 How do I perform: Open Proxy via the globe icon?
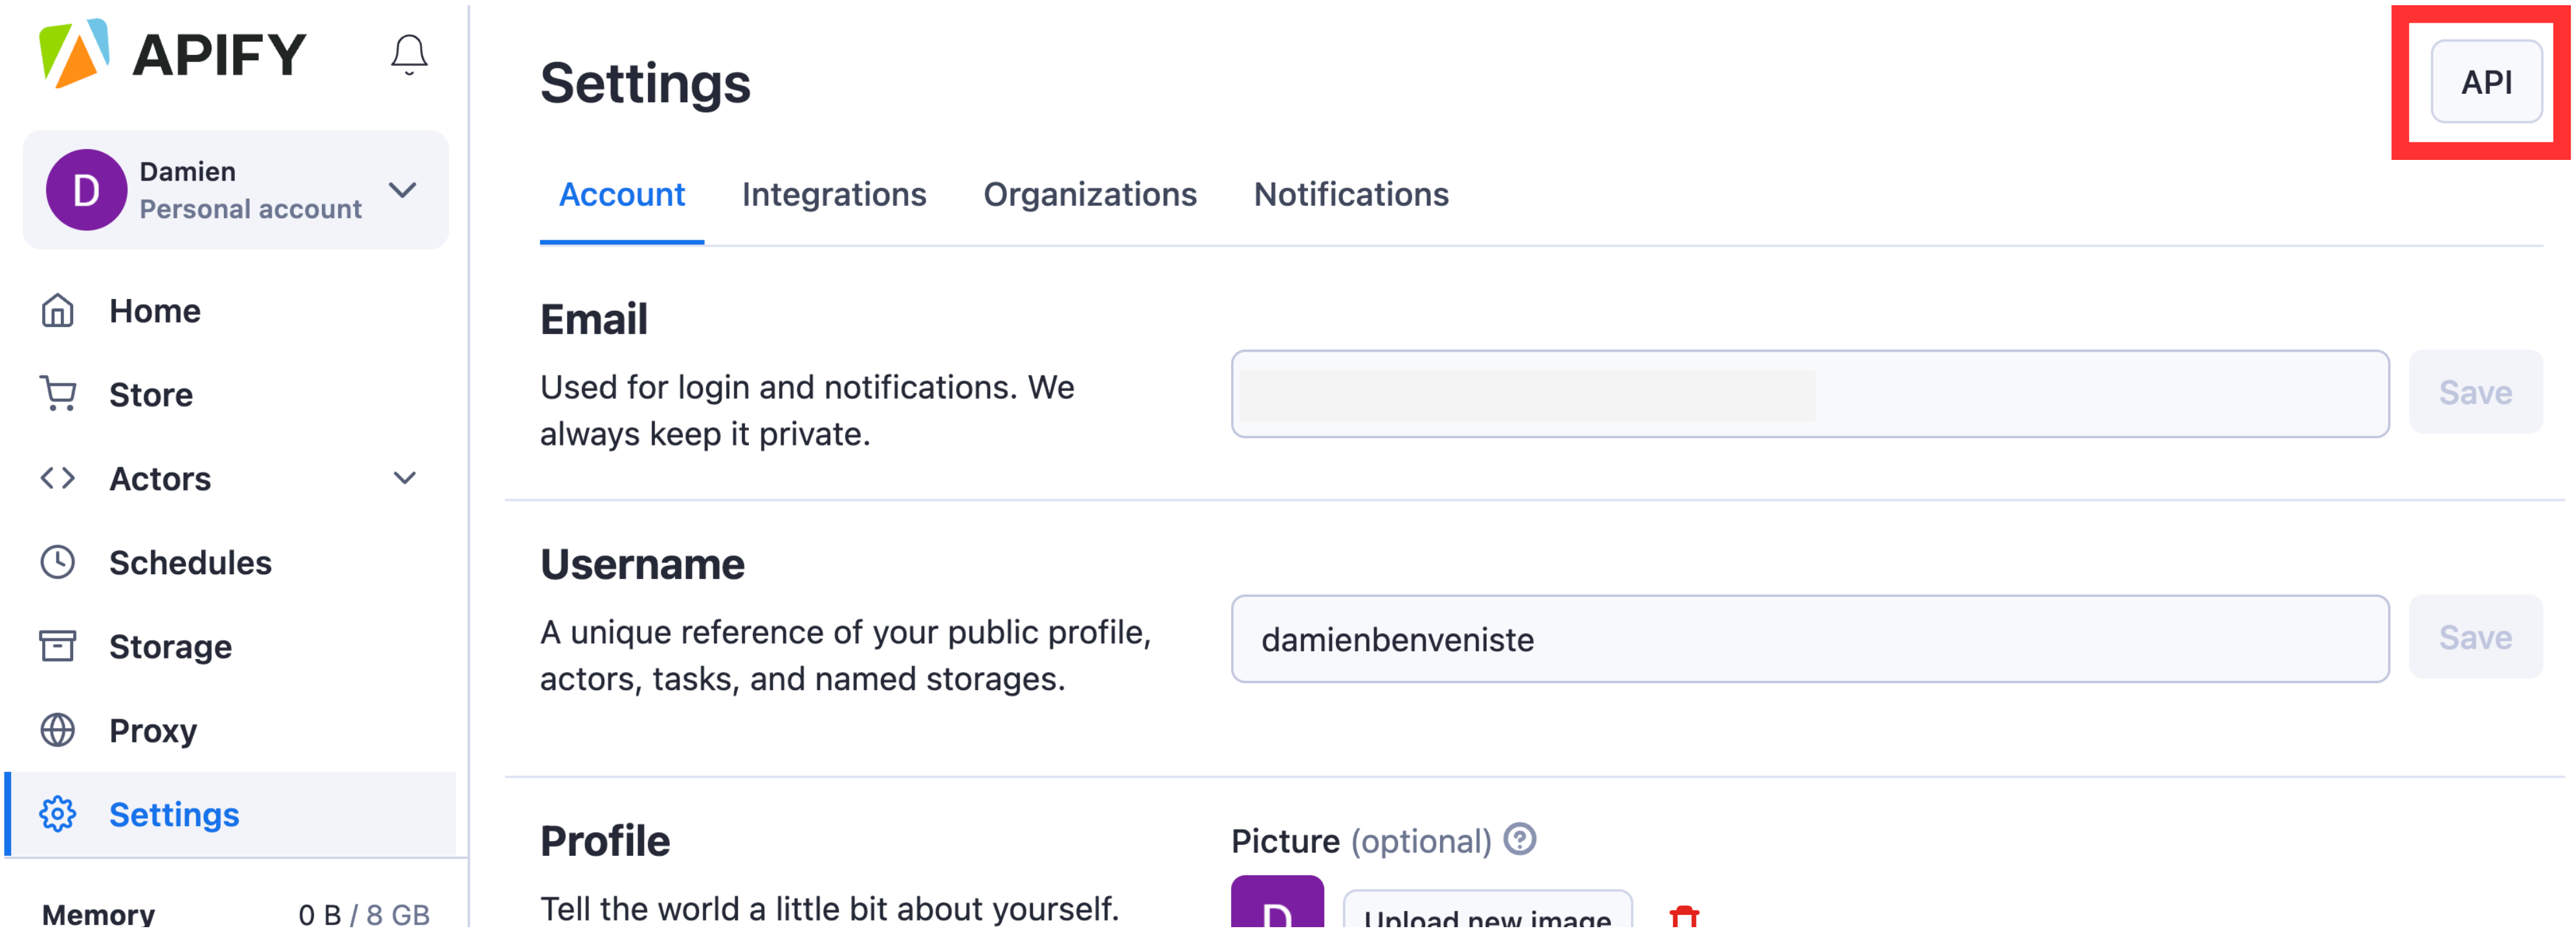coord(57,730)
